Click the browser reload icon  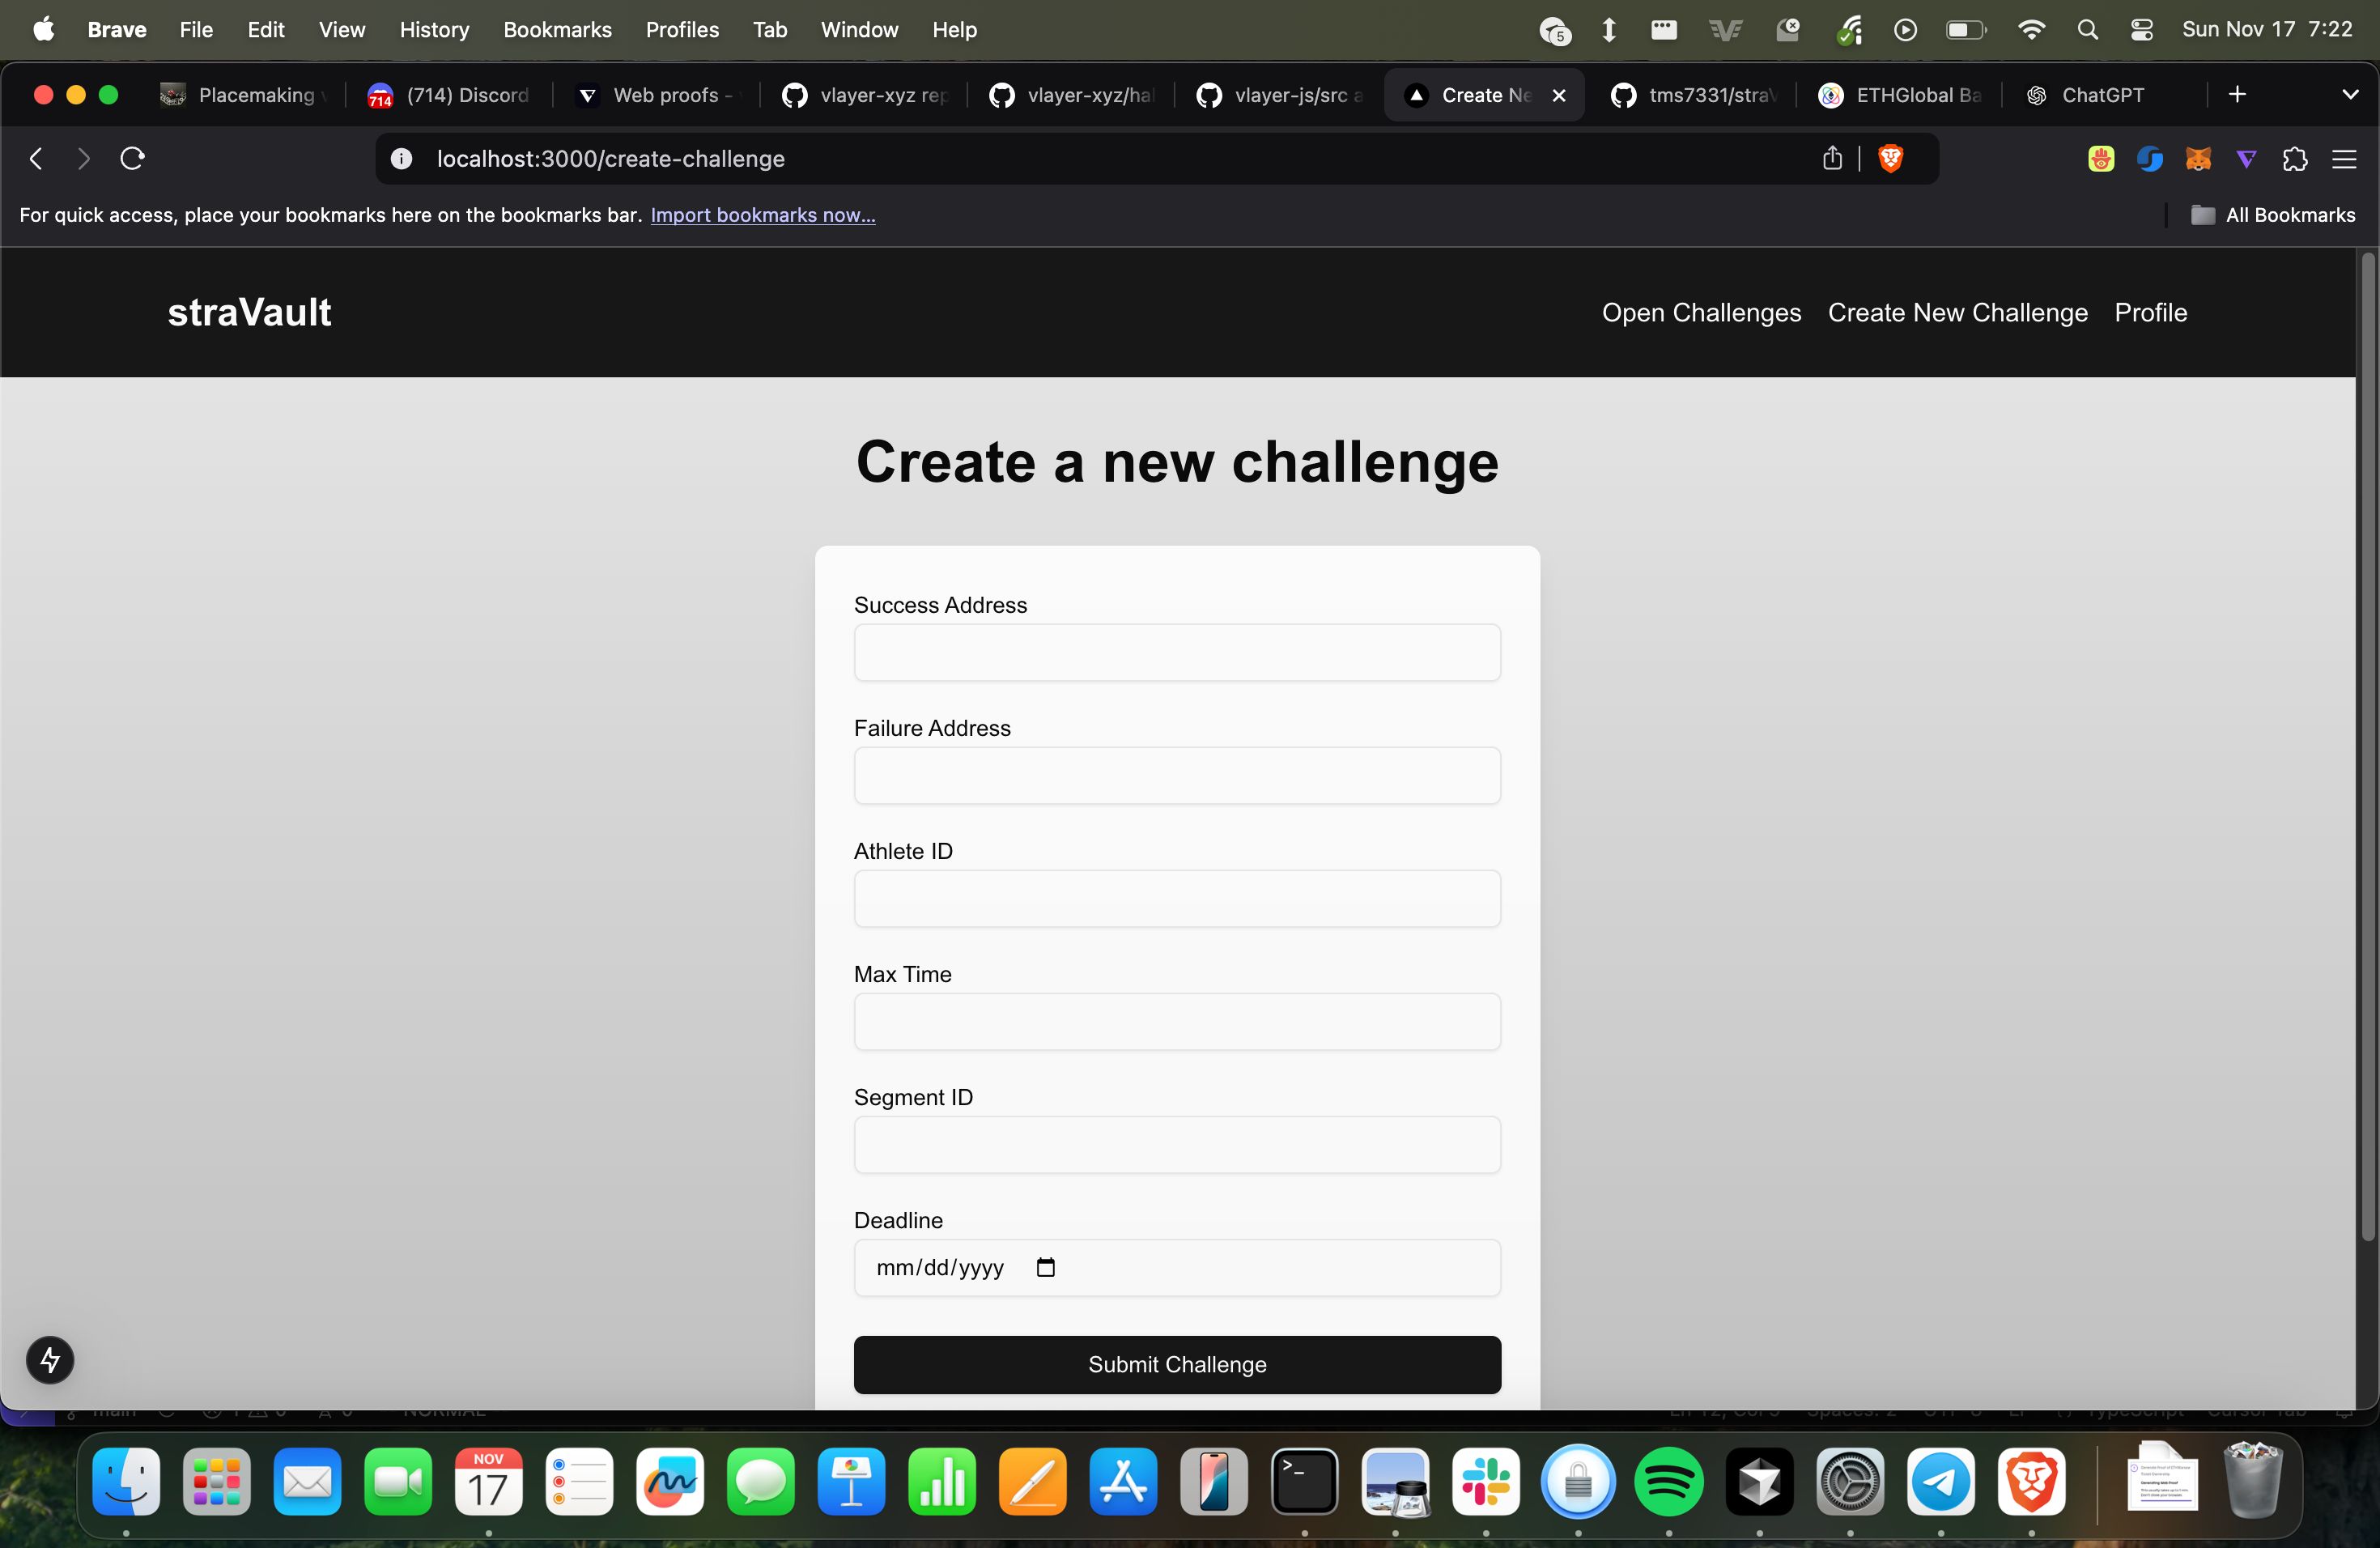(132, 158)
